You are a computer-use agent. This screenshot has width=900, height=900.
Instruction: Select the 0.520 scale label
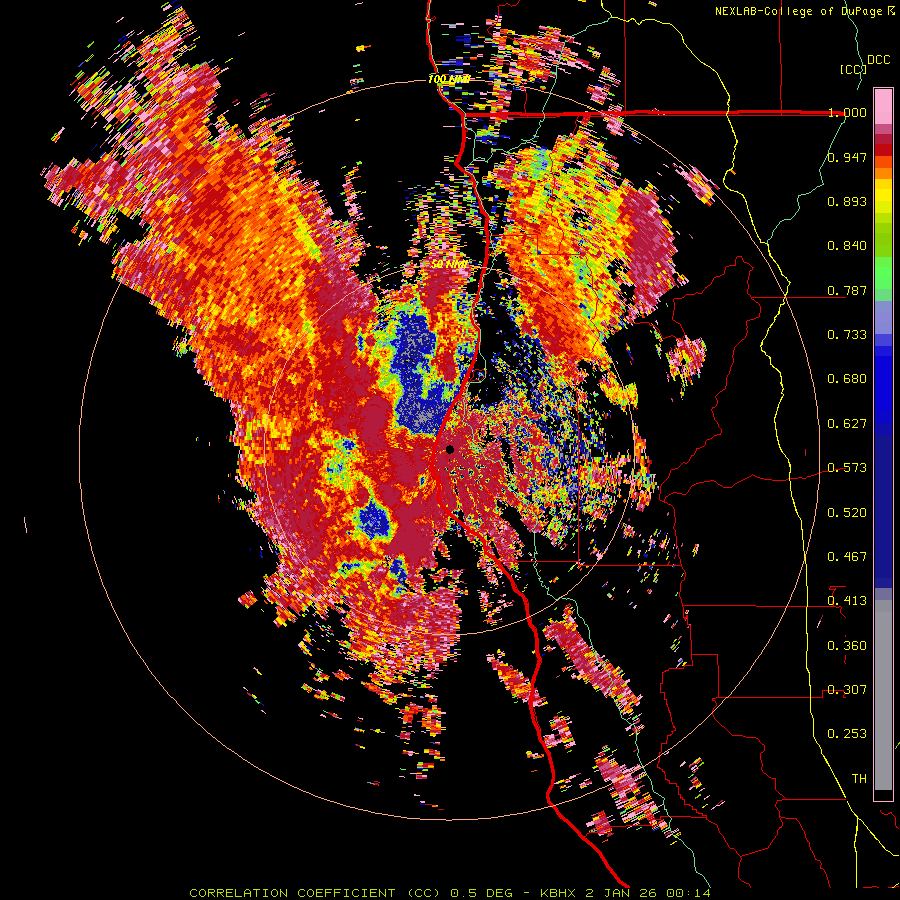847,513
